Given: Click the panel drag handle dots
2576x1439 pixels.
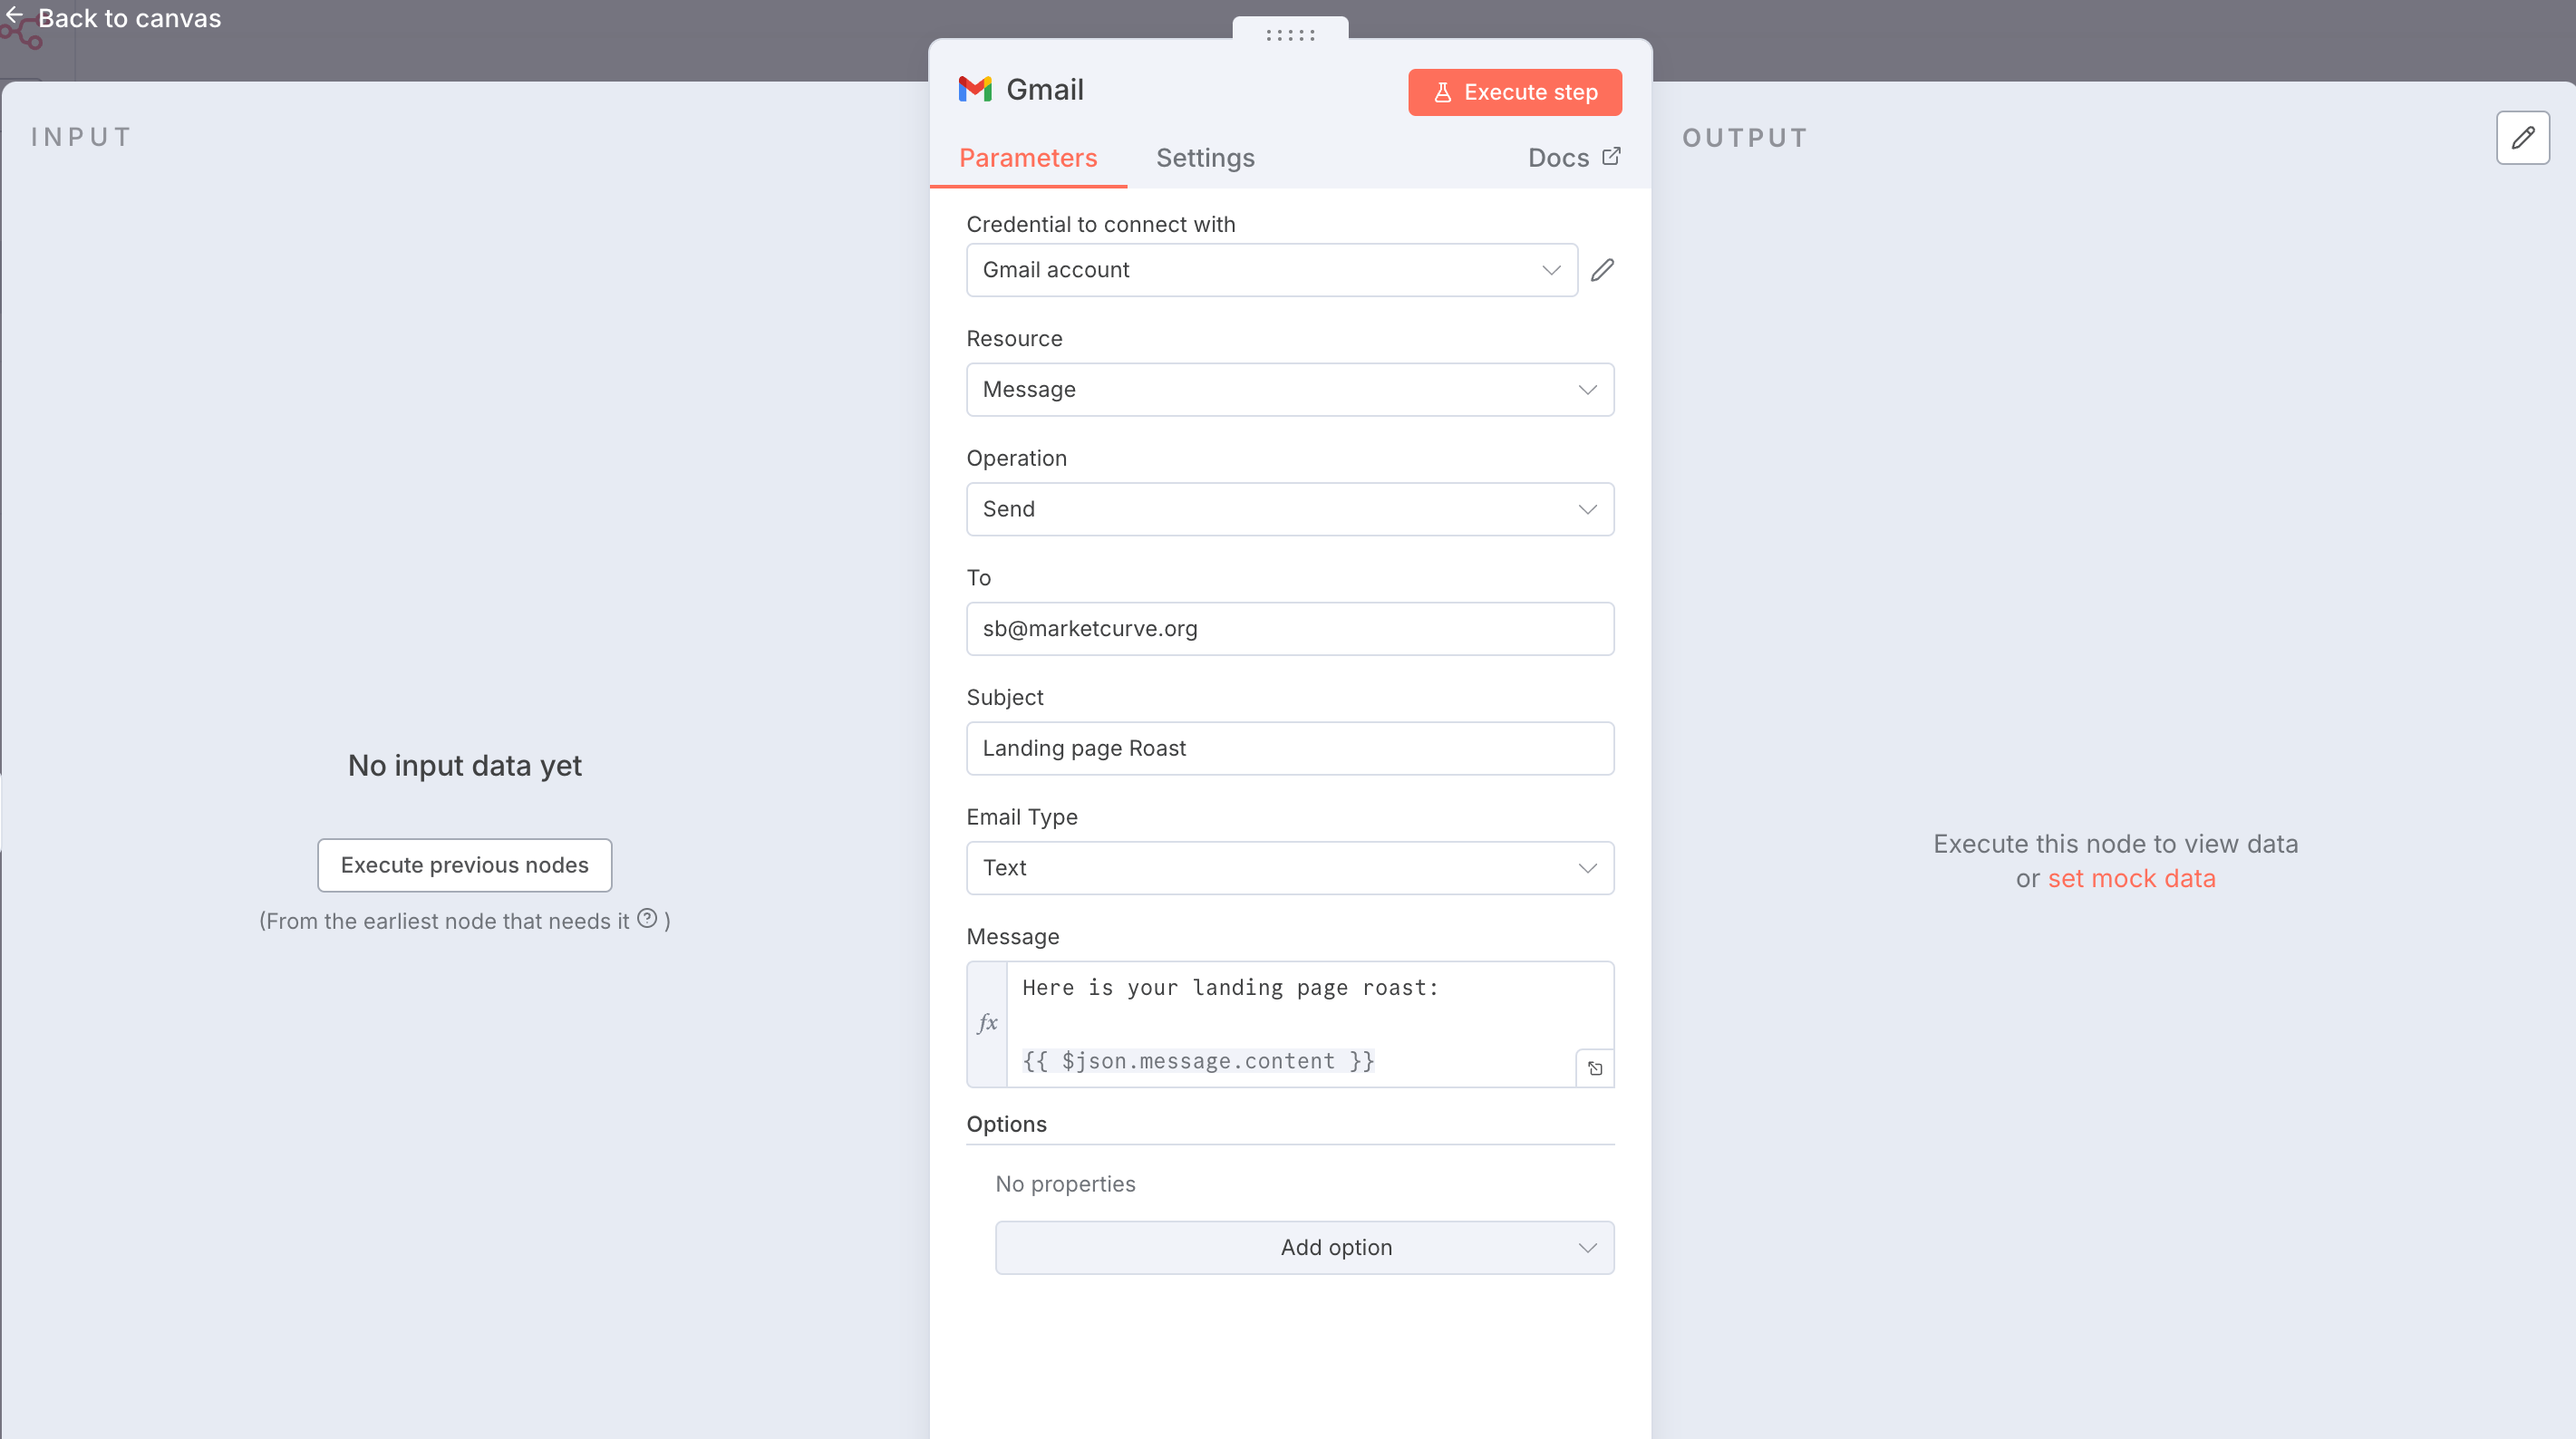Looking at the screenshot, I should (x=1290, y=35).
